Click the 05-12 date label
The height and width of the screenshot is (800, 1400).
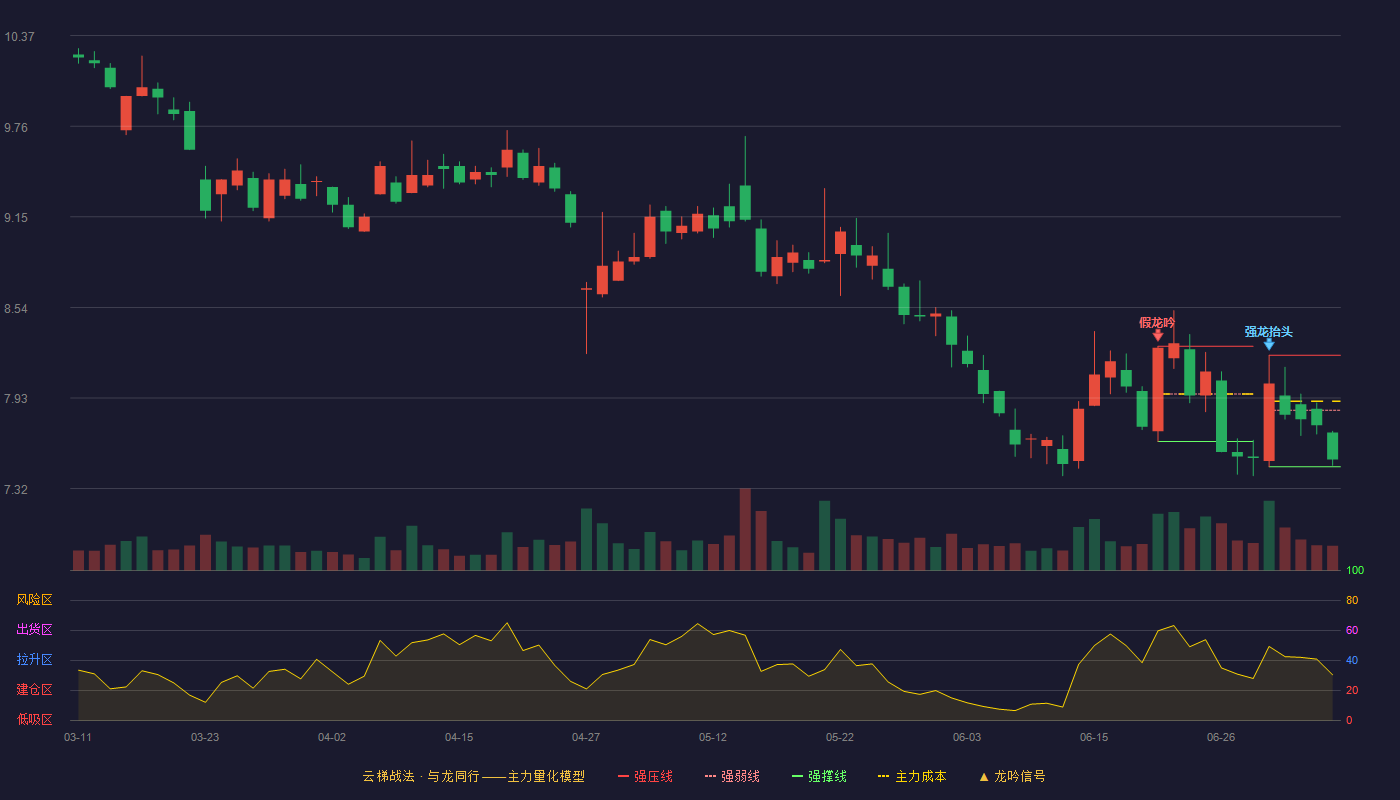713,737
